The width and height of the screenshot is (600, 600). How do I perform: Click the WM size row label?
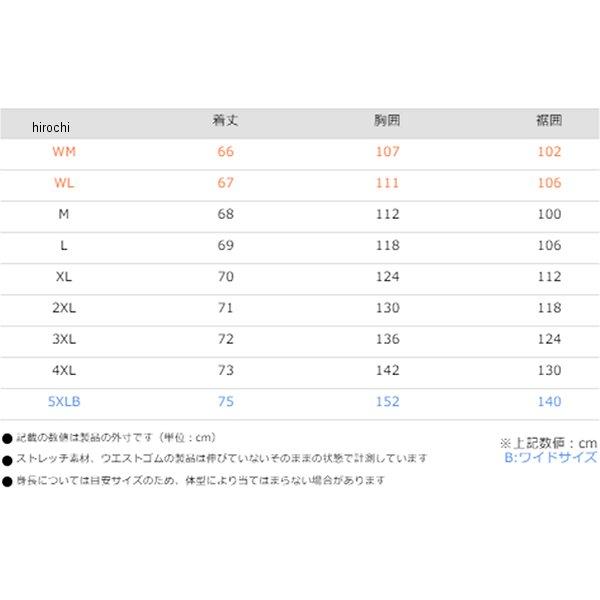pyautogui.click(x=64, y=152)
